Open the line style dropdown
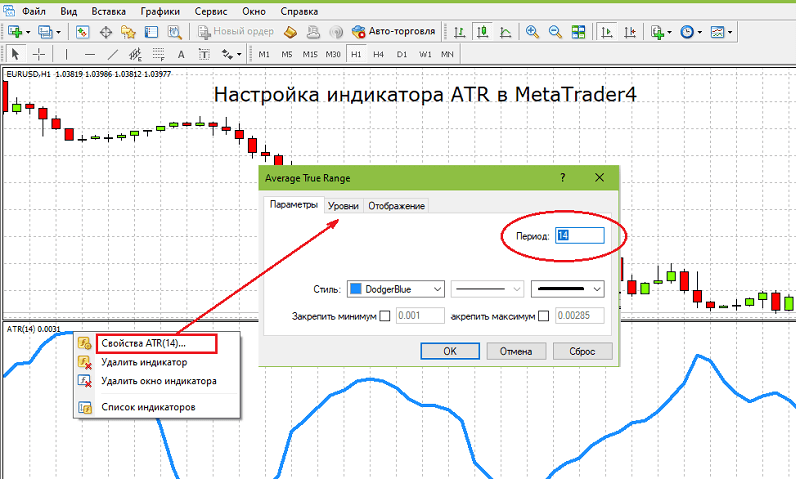This screenshot has height=479, width=800. (x=487, y=289)
